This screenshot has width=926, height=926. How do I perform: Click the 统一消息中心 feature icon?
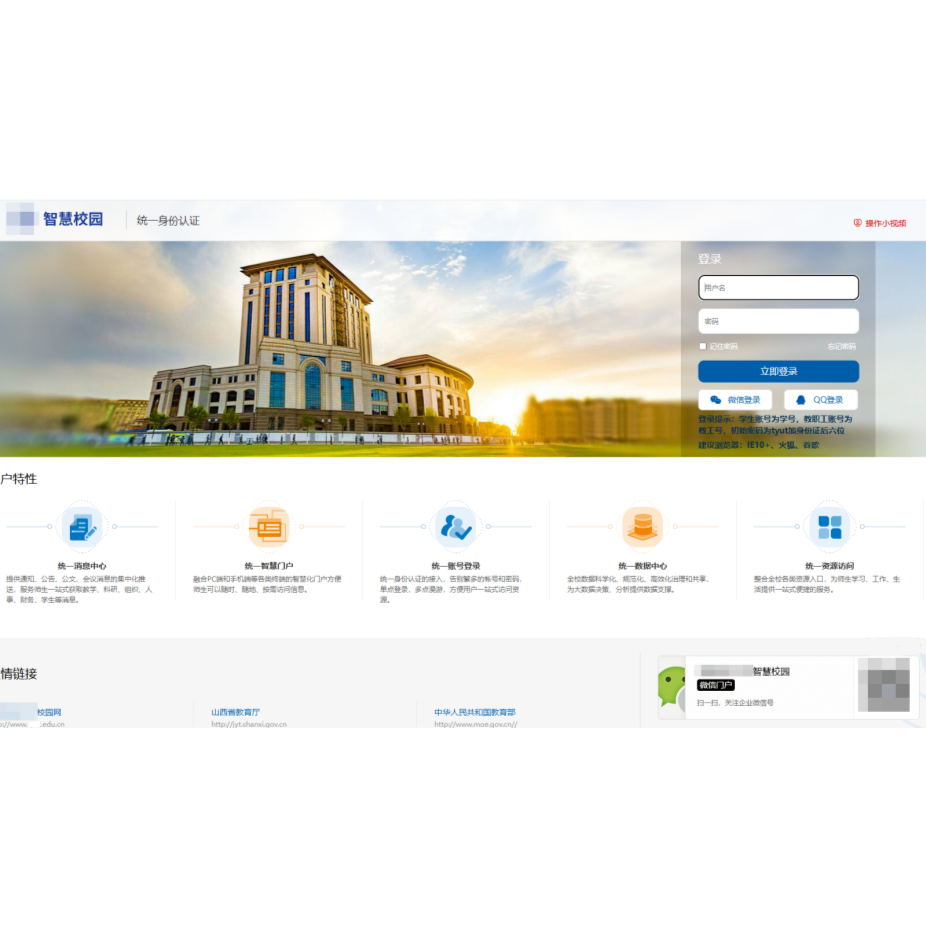pos(81,526)
